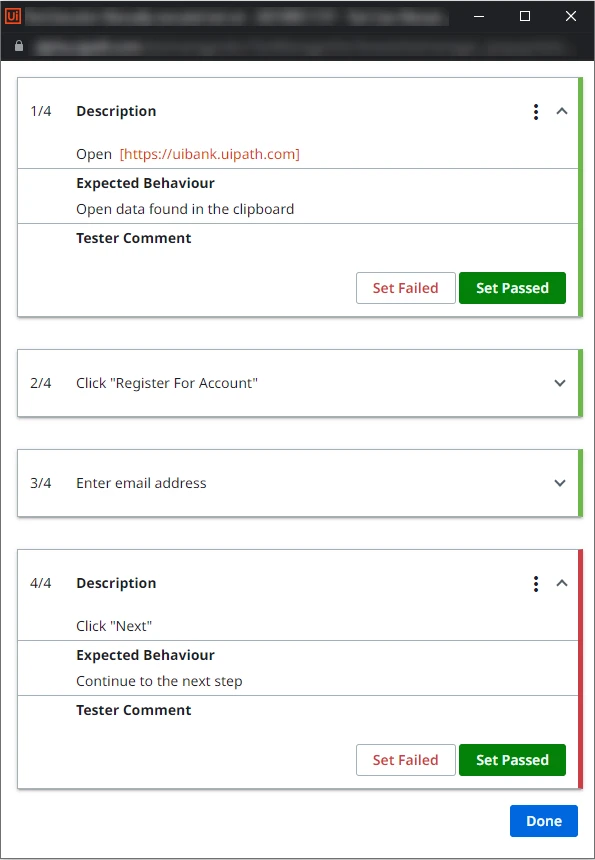Open the three-dot menu for step 1/4
Viewport: 595px width, 860px height.
[x=536, y=111]
